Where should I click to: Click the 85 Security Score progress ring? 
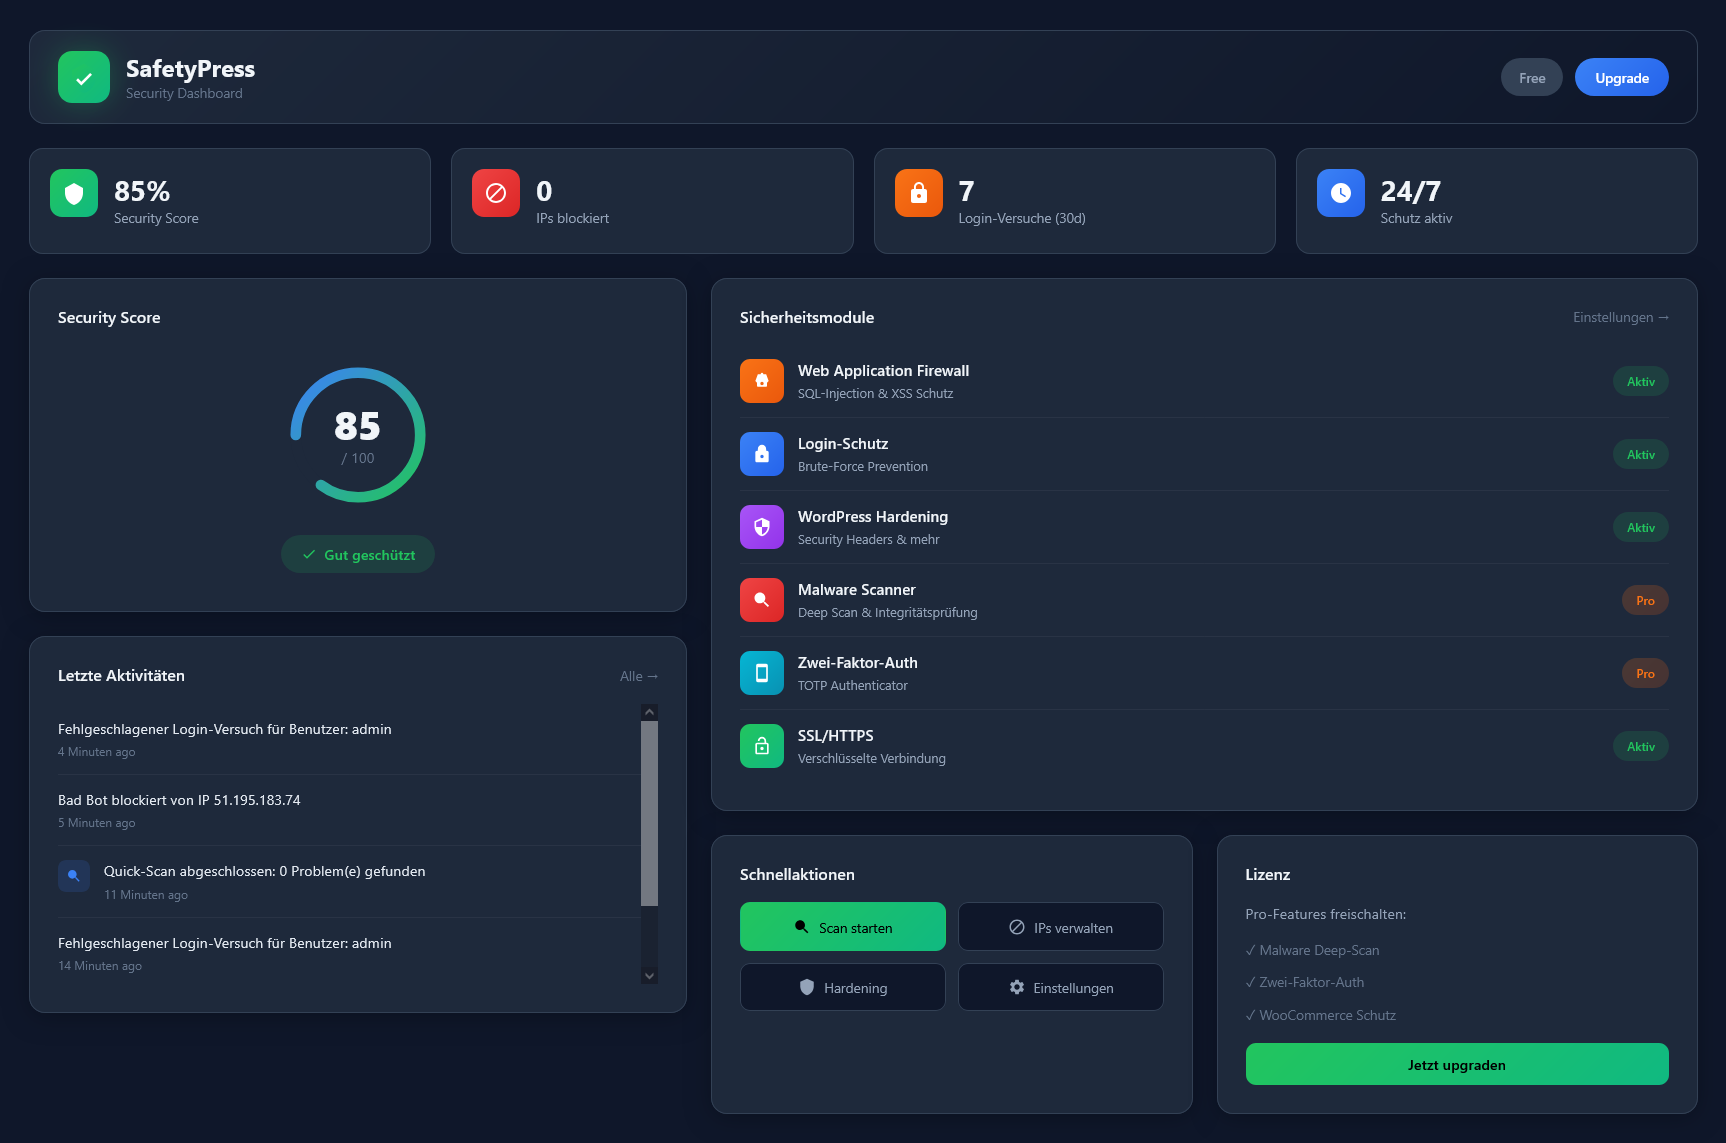[x=357, y=434]
